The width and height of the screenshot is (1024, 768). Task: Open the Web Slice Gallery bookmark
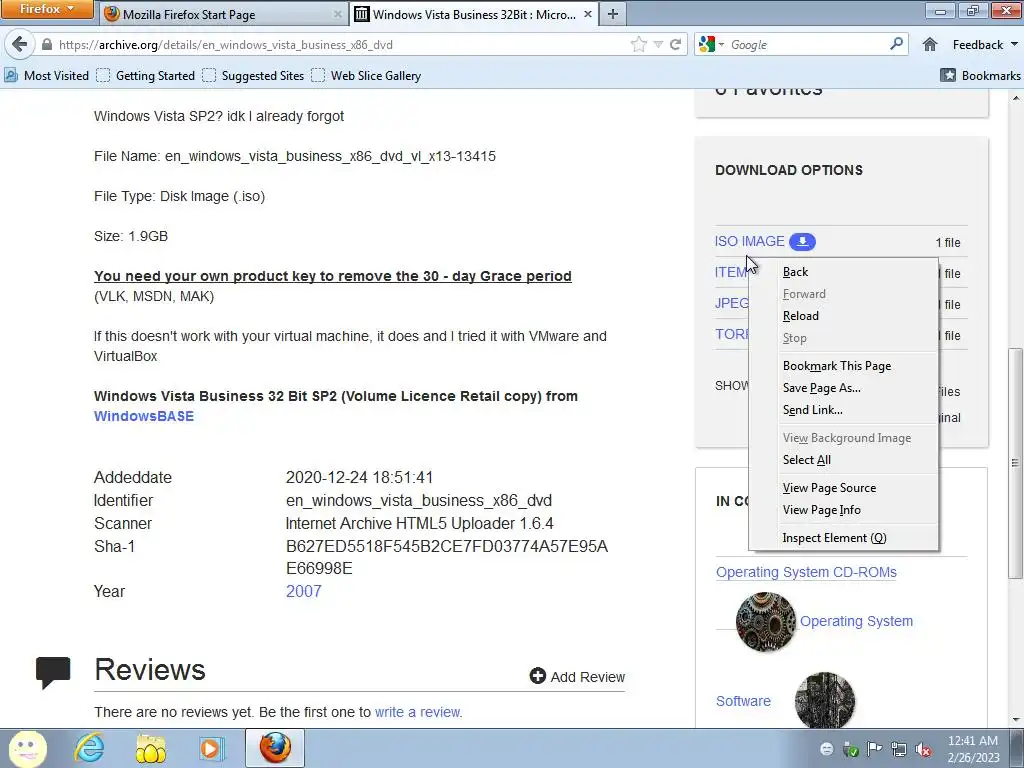[366, 76]
